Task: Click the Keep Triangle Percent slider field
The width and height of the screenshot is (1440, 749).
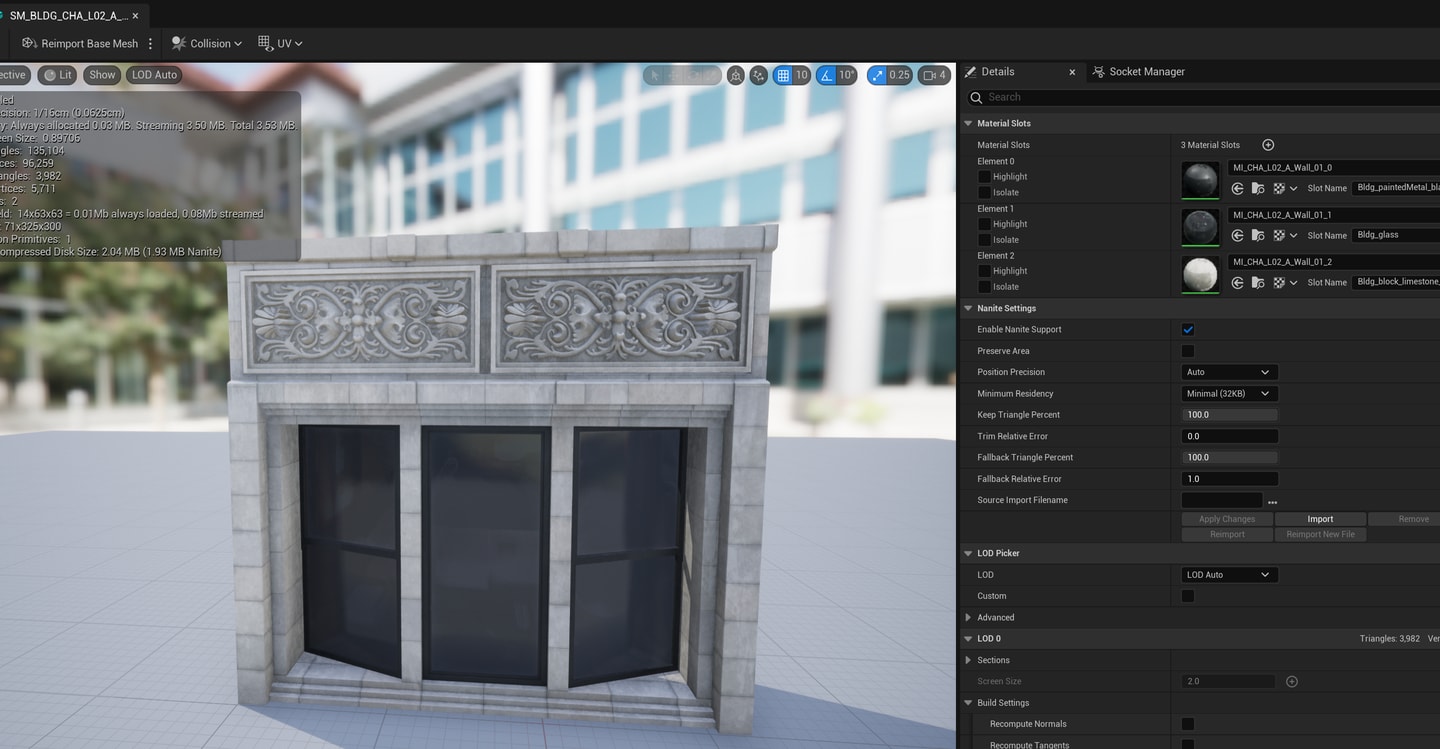Action: click(1229, 415)
